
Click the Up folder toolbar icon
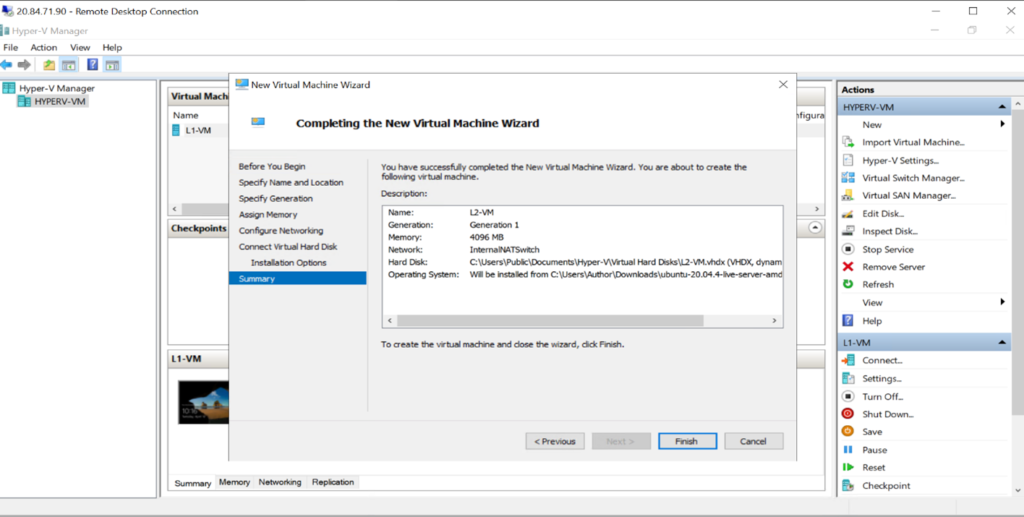[x=49, y=65]
